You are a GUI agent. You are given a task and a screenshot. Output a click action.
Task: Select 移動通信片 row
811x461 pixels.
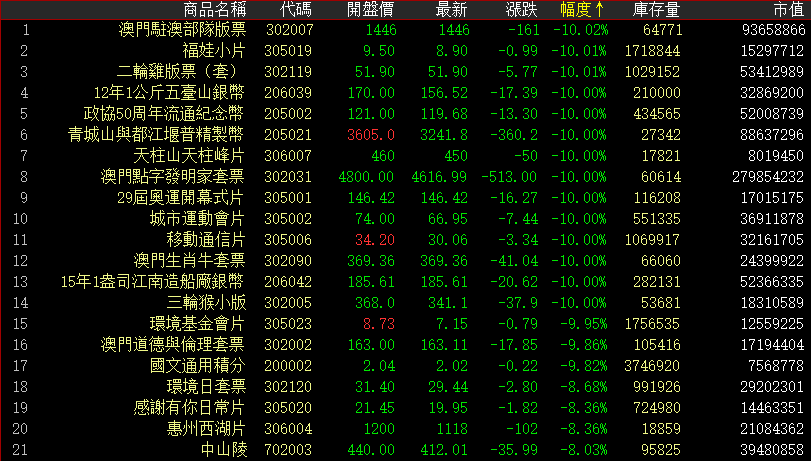click(x=406, y=240)
